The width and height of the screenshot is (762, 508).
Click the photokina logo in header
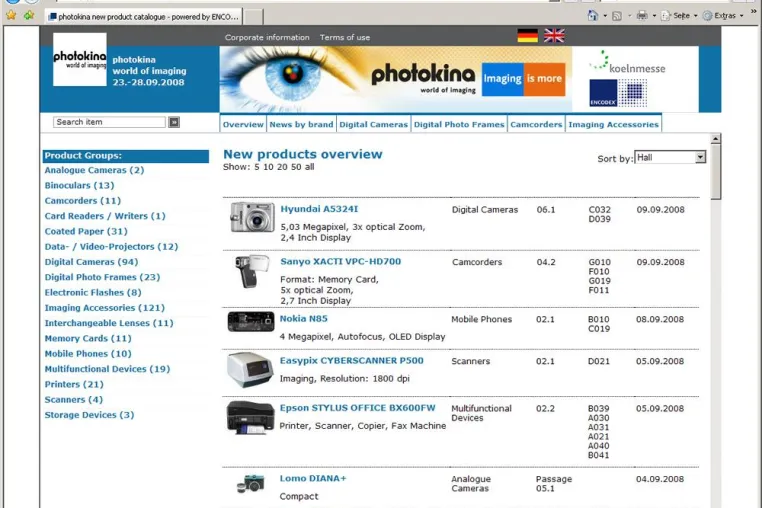(80, 59)
